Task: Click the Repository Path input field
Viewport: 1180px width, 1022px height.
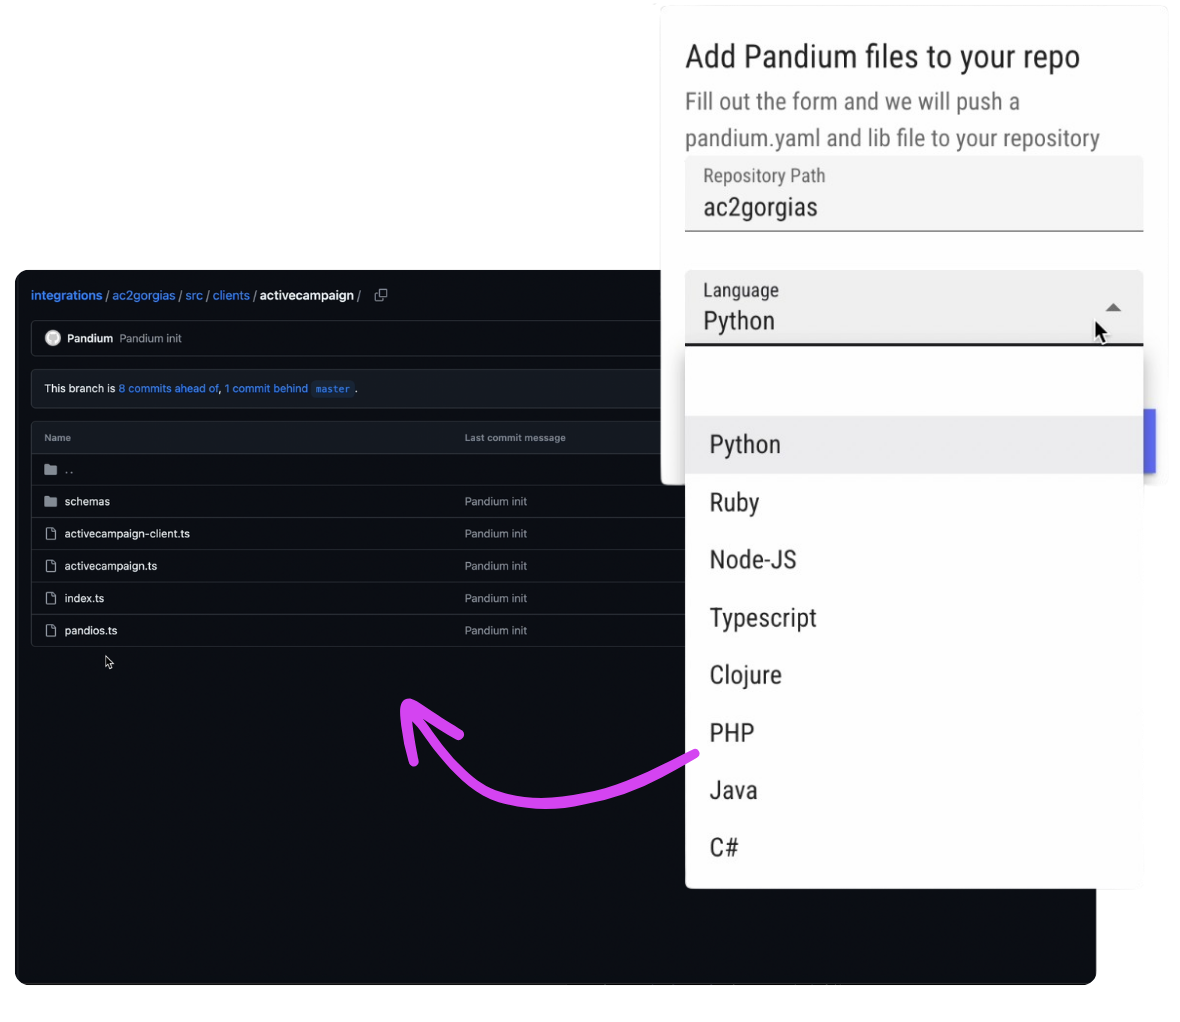Action: [x=913, y=207]
